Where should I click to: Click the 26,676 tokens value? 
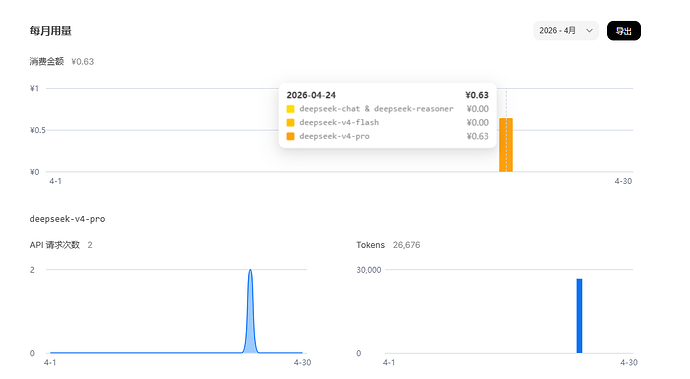[407, 245]
